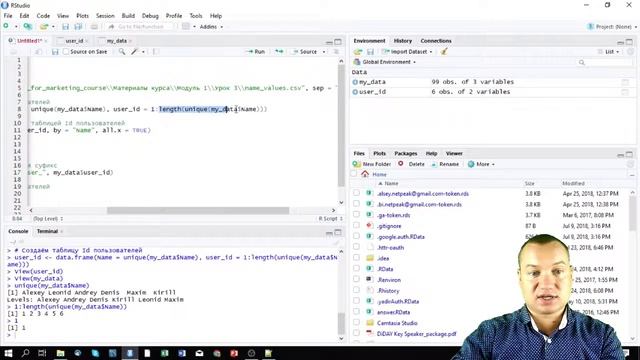This screenshot has height=360, width=640.
Task: Click the Delete button in Files pane
Action: point(411,164)
